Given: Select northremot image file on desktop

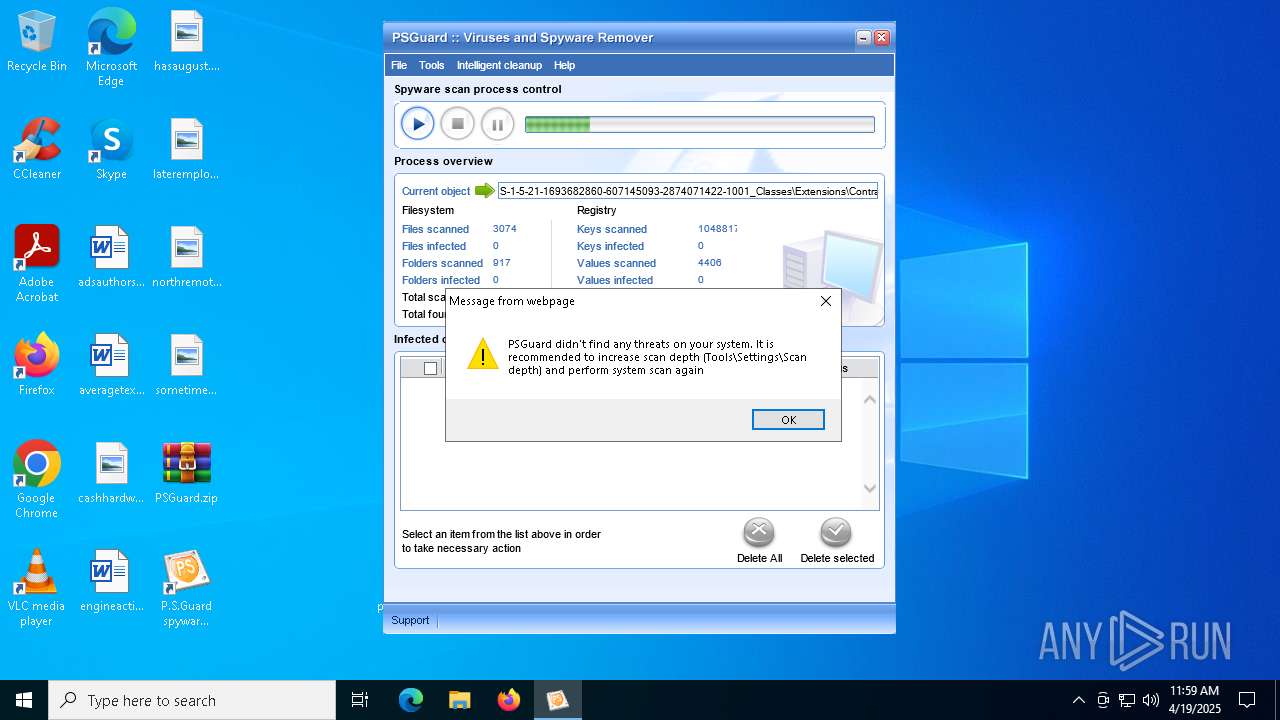Looking at the screenshot, I should point(187,258).
